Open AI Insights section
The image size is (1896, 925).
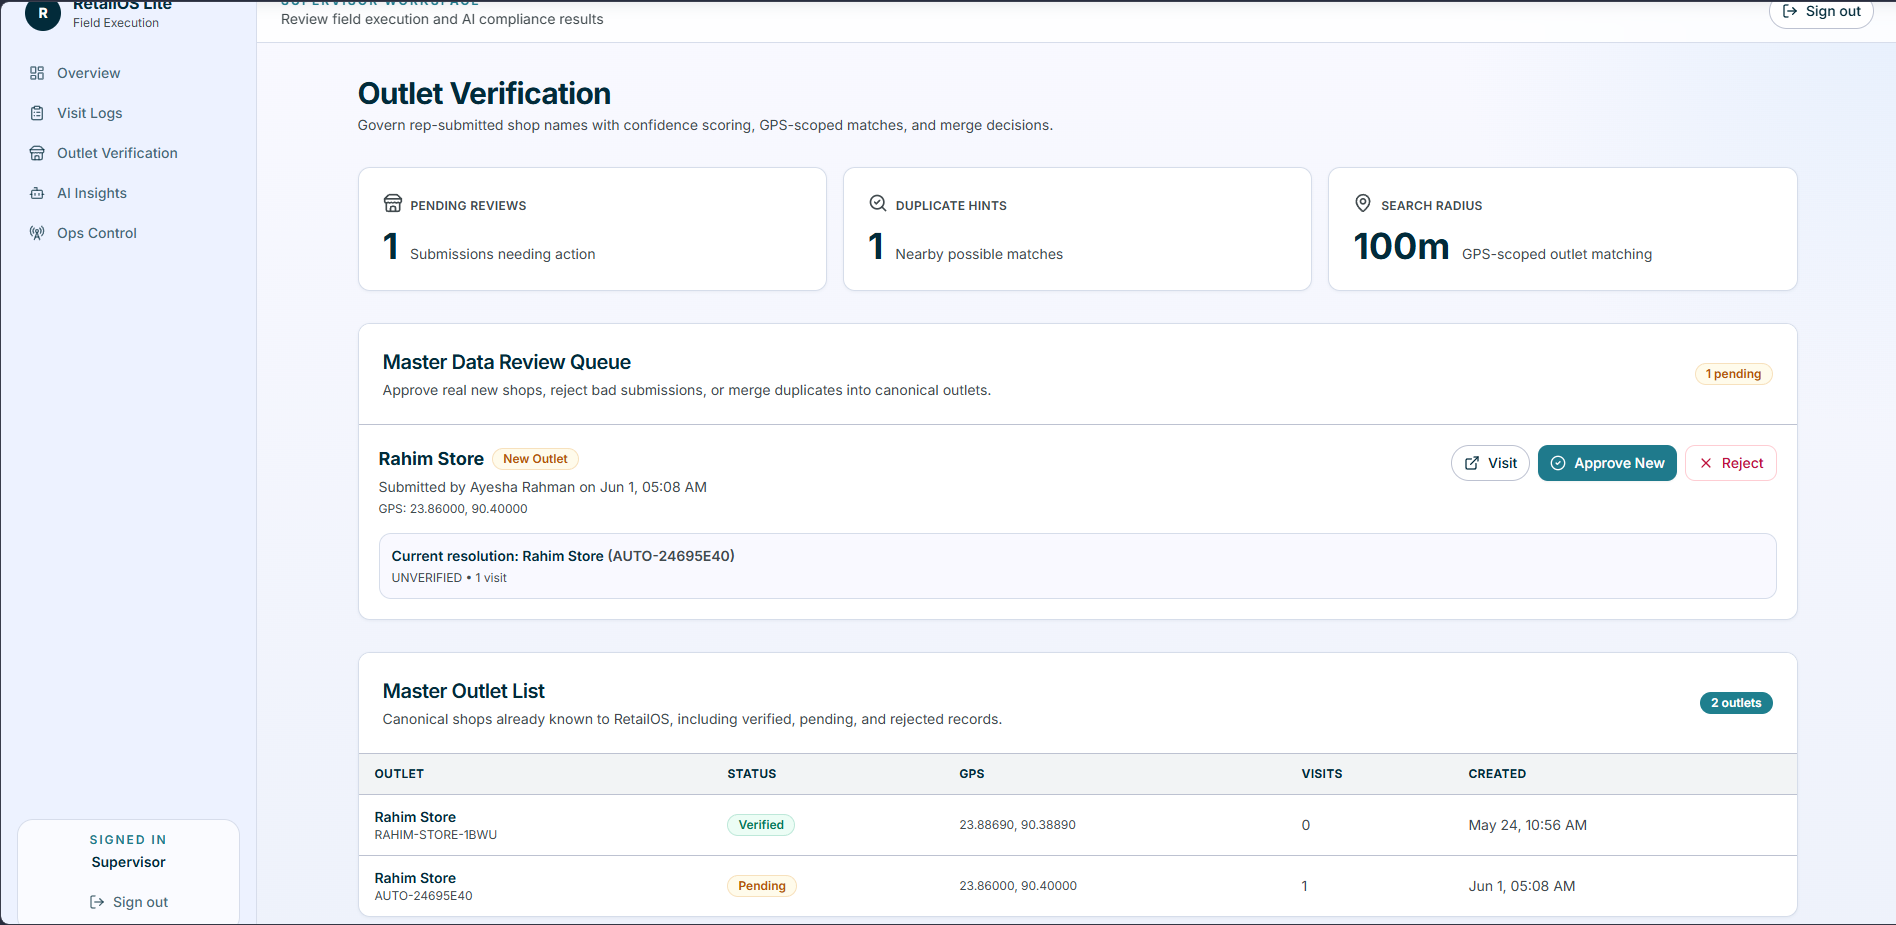128,193
